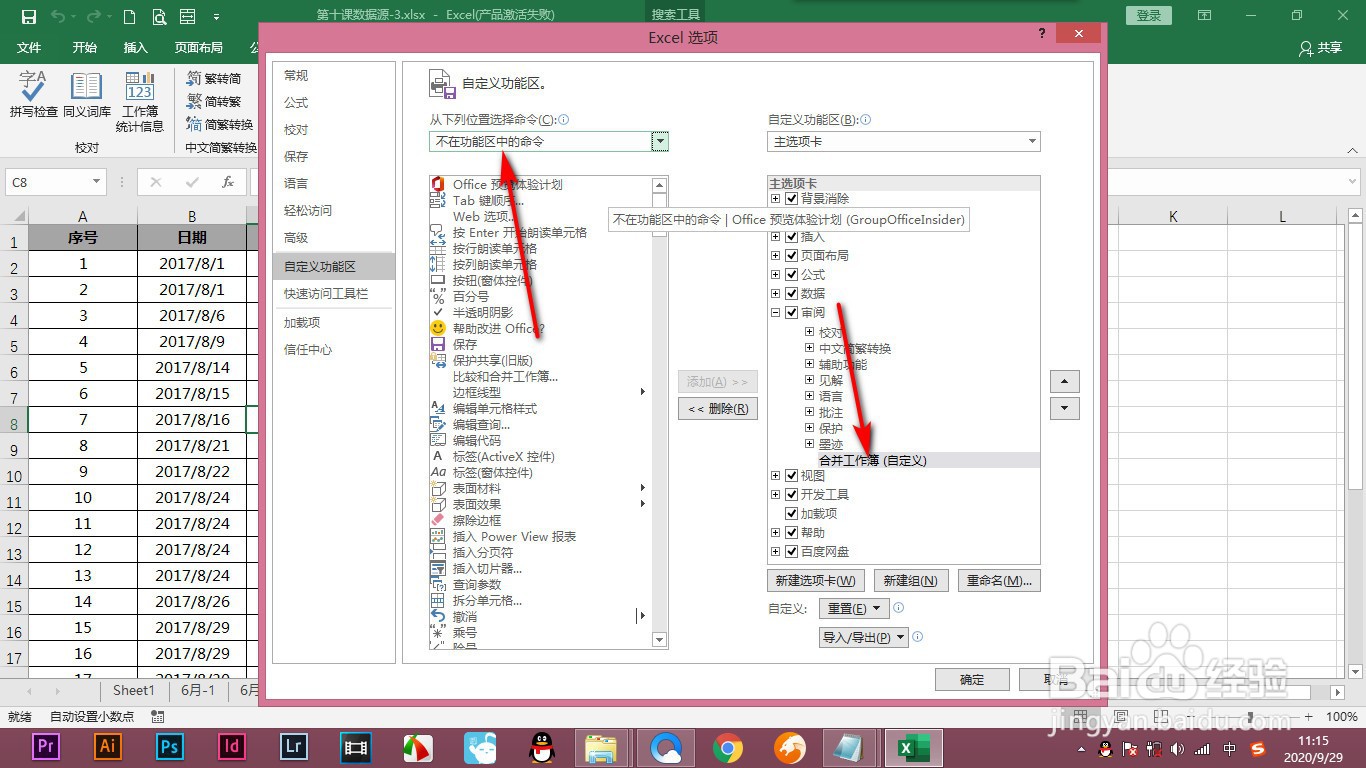Screen dimensions: 1366x768
Task: Open Google Chrome from the taskbar
Action: (727, 747)
